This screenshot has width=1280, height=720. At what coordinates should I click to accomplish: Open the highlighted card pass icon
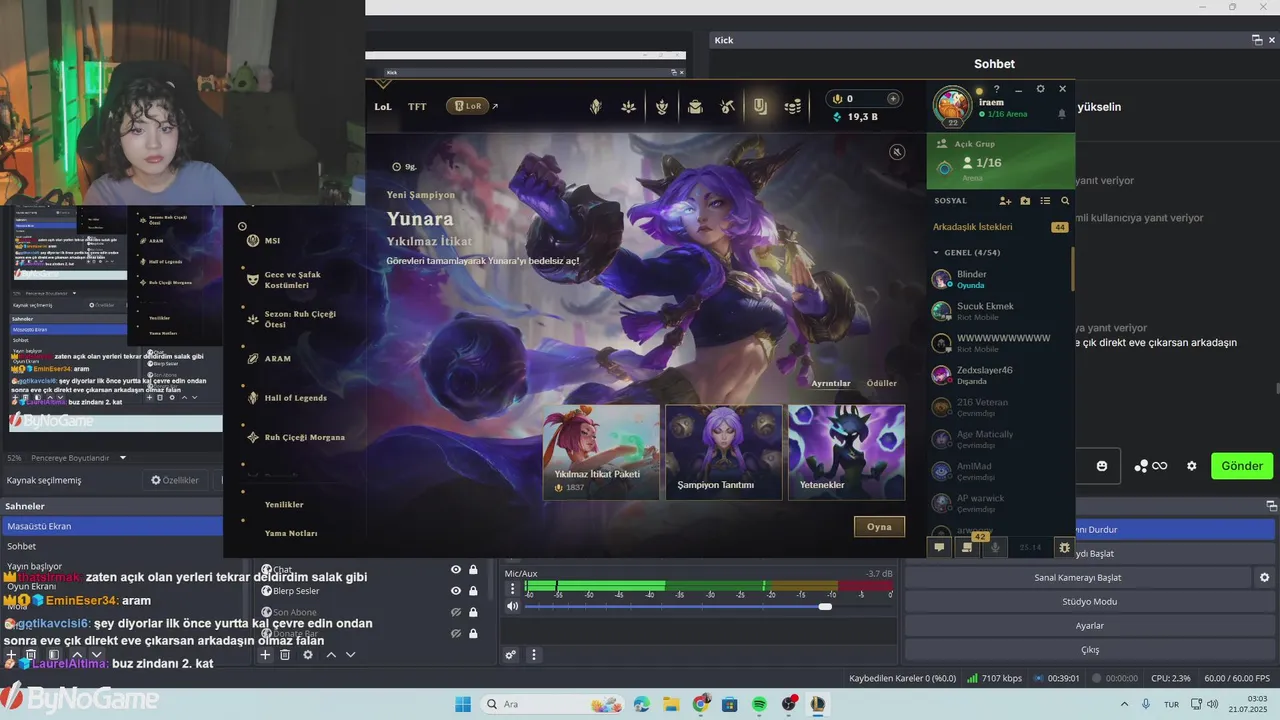point(760,106)
